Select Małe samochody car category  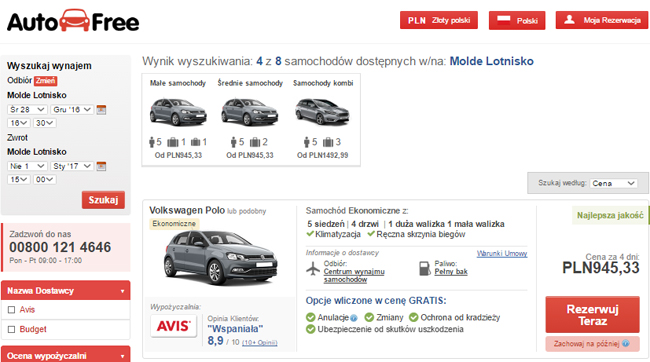click(178, 119)
